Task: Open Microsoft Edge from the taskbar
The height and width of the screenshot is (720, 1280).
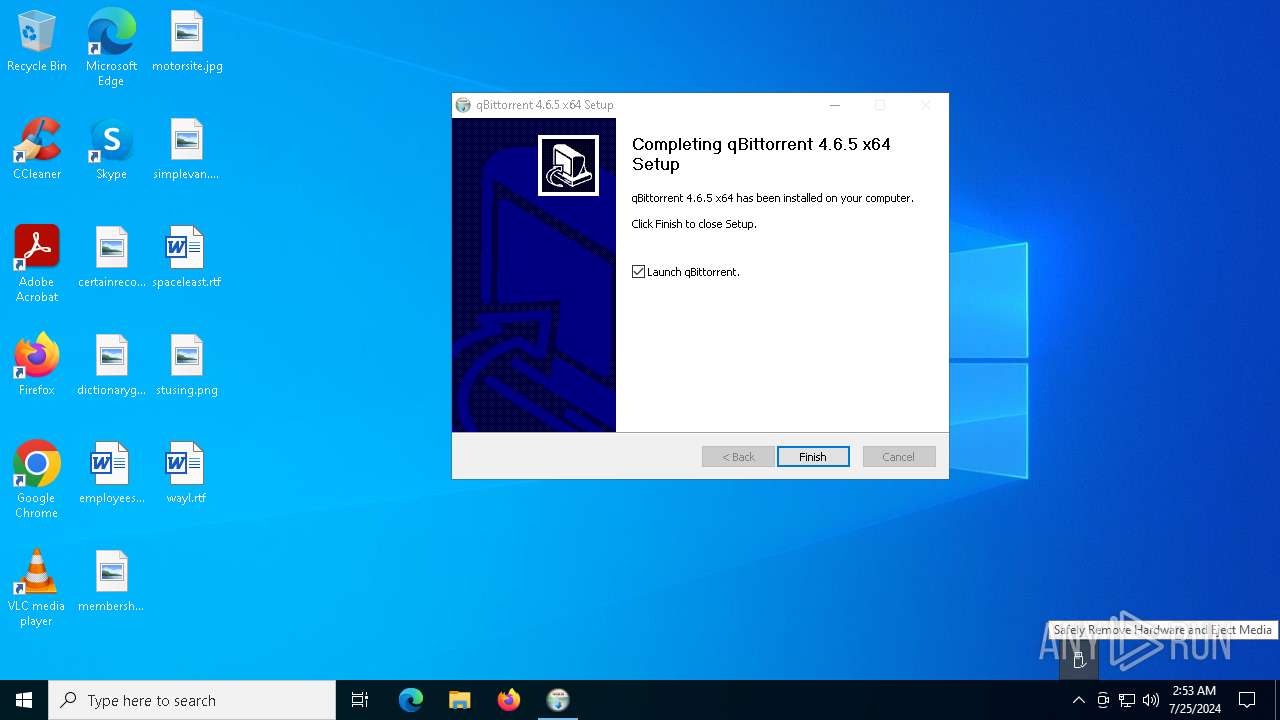Action: 411,700
